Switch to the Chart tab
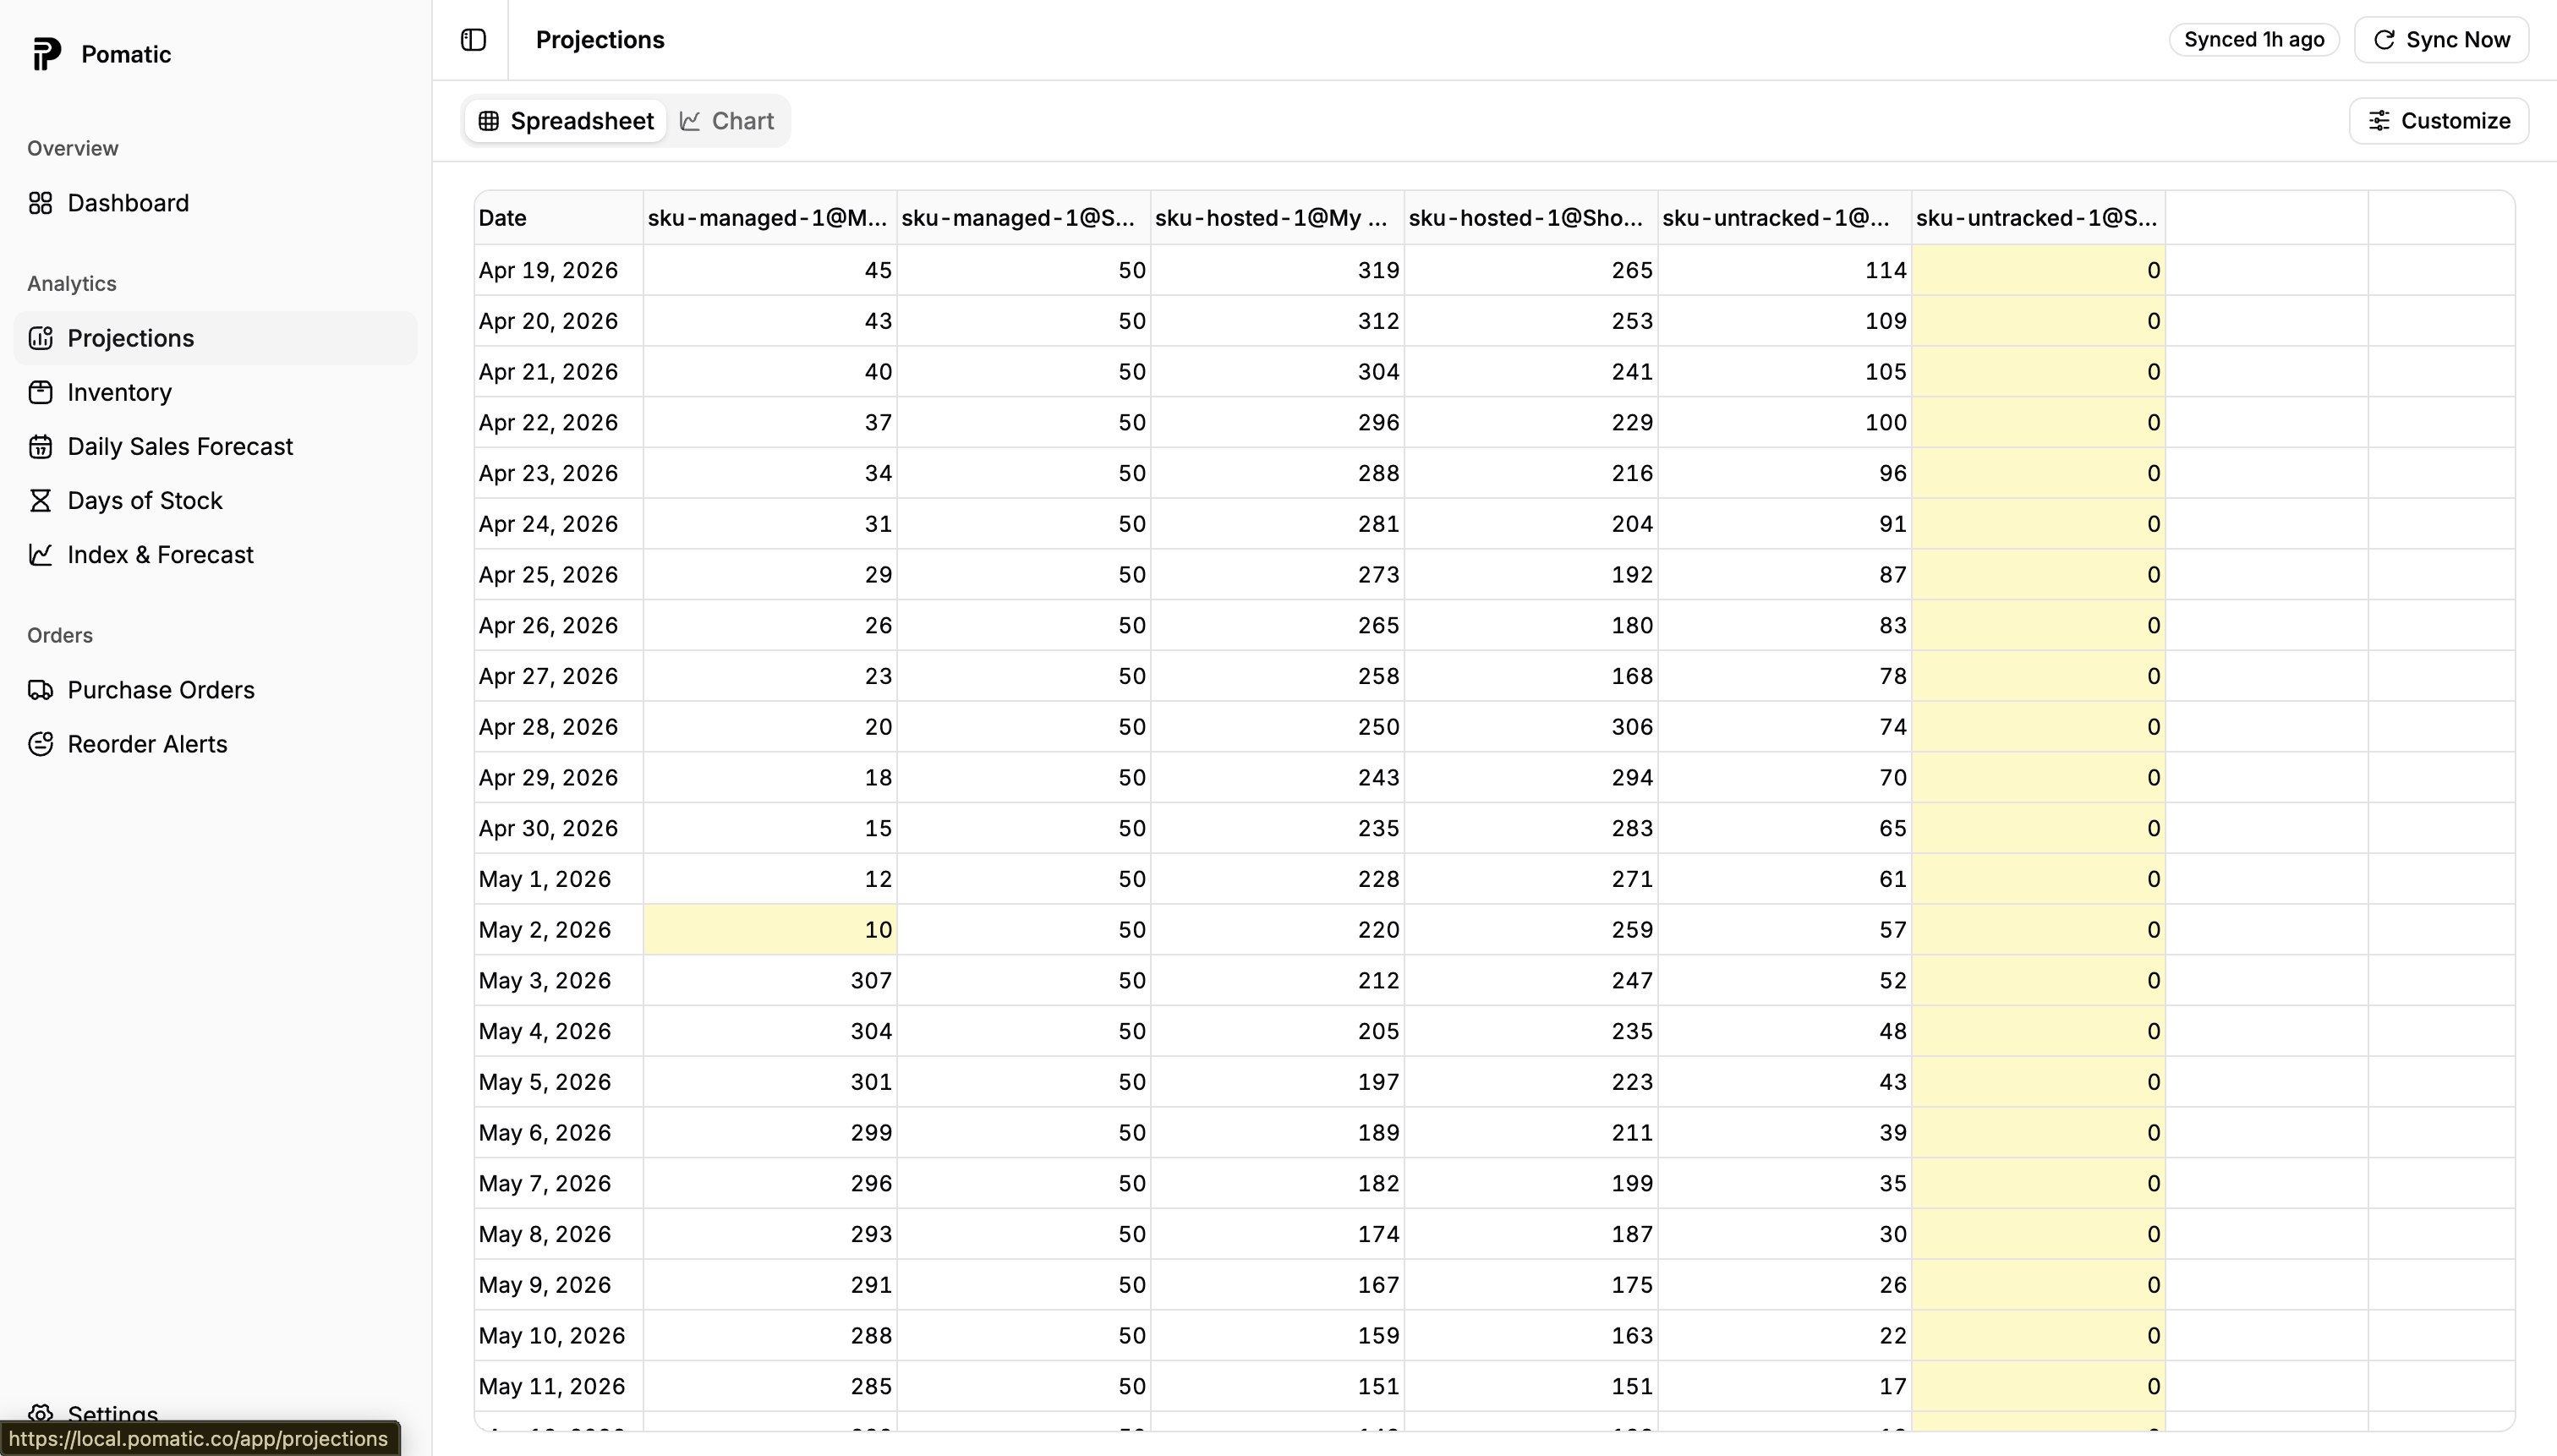 727,121
